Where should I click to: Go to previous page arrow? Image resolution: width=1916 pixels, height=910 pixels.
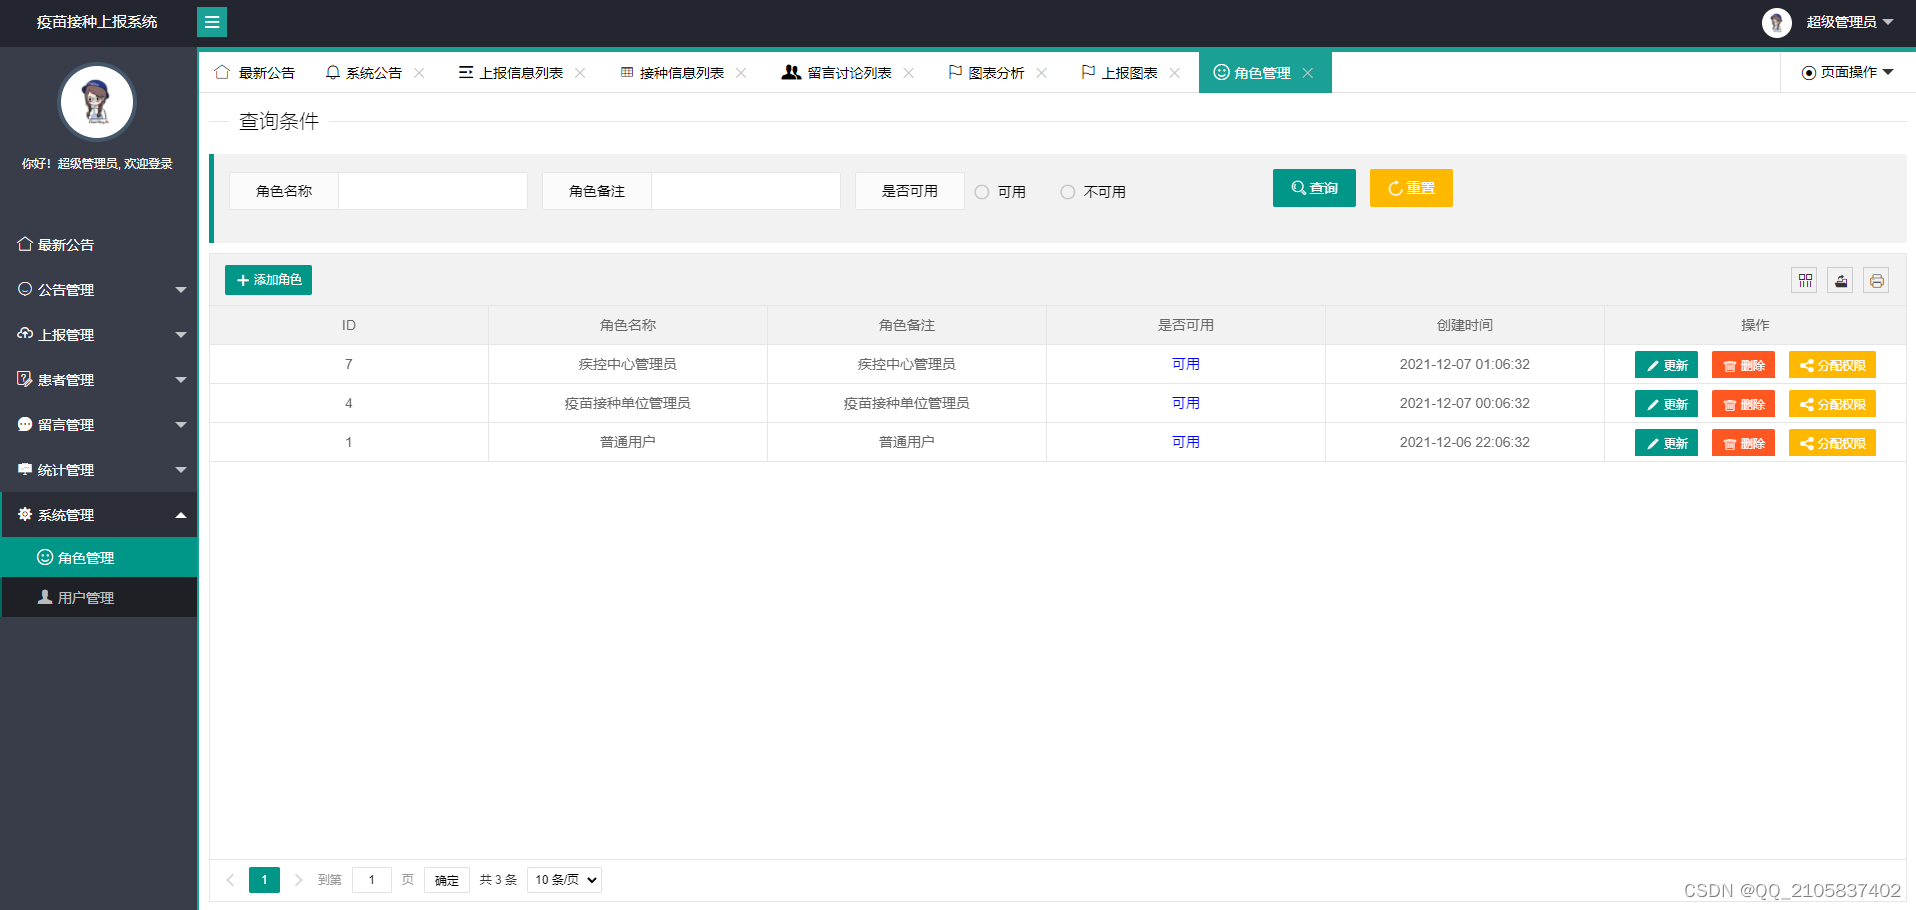pos(230,880)
